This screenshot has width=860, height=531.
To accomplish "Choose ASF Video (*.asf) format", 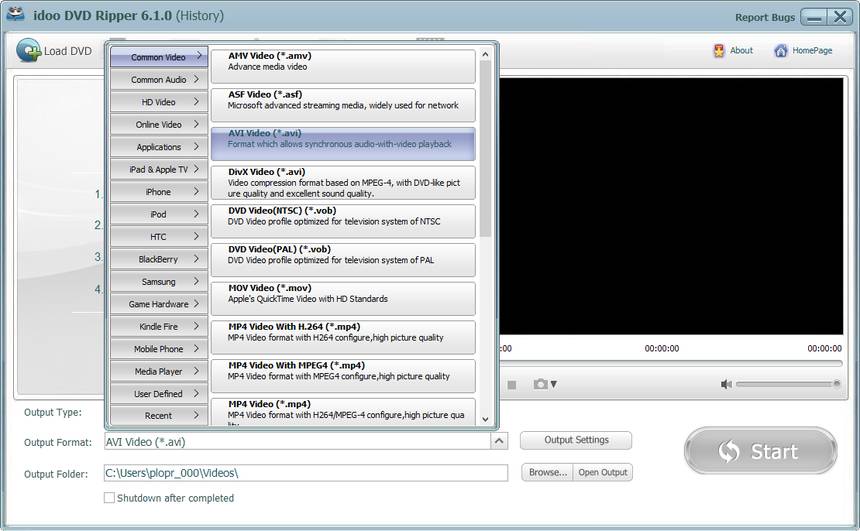I will [343, 105].
